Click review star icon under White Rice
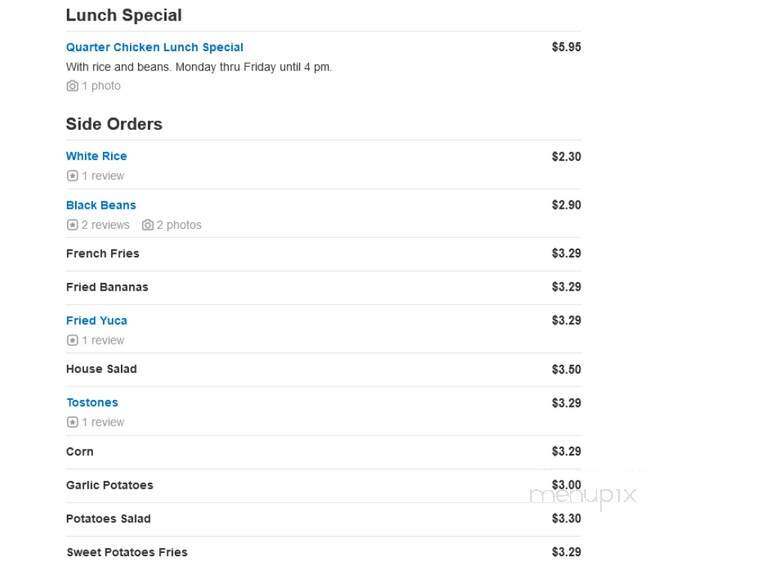 pyautogui.click(x=72, y=176)
